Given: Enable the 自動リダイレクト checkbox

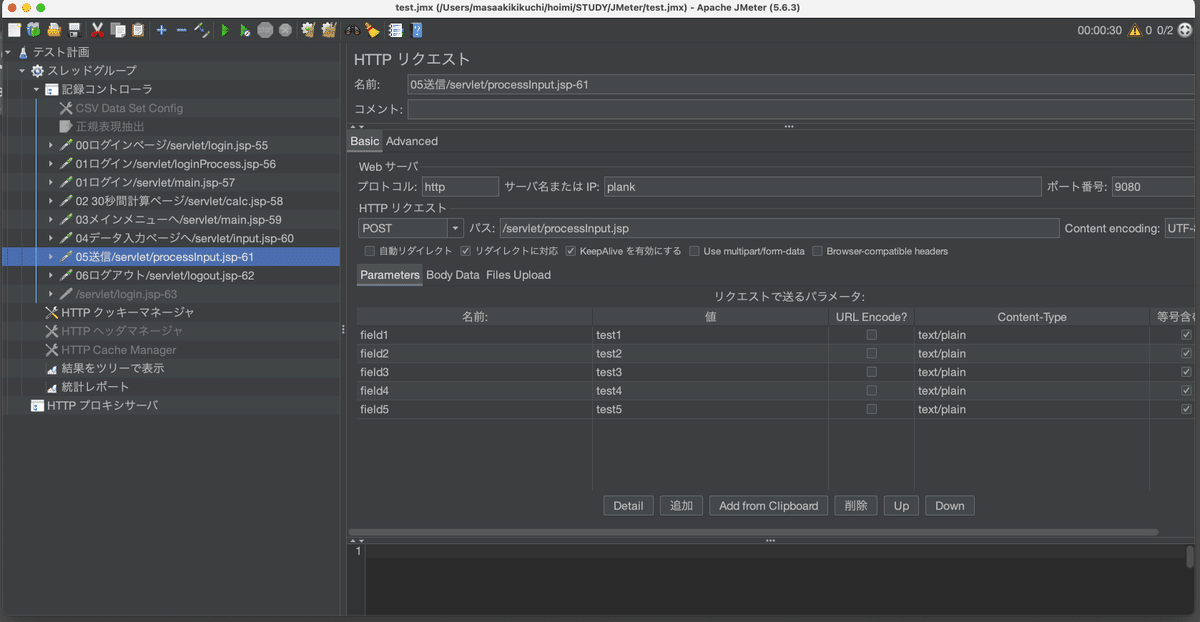Looking at the screenshot, I should [x=371, y=251].
